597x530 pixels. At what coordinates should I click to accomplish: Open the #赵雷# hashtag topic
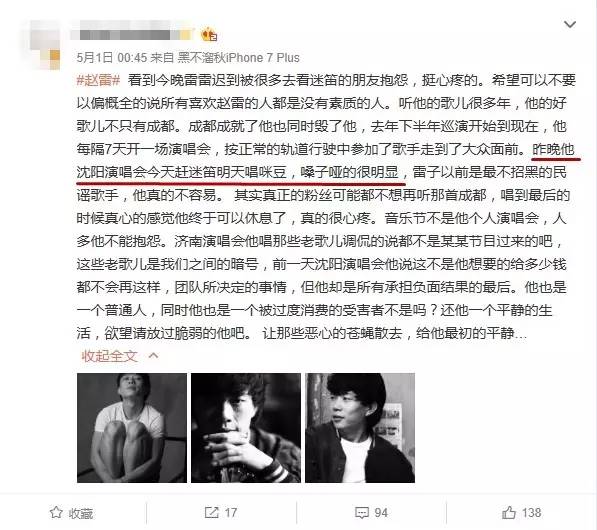[x=98, y=80]
